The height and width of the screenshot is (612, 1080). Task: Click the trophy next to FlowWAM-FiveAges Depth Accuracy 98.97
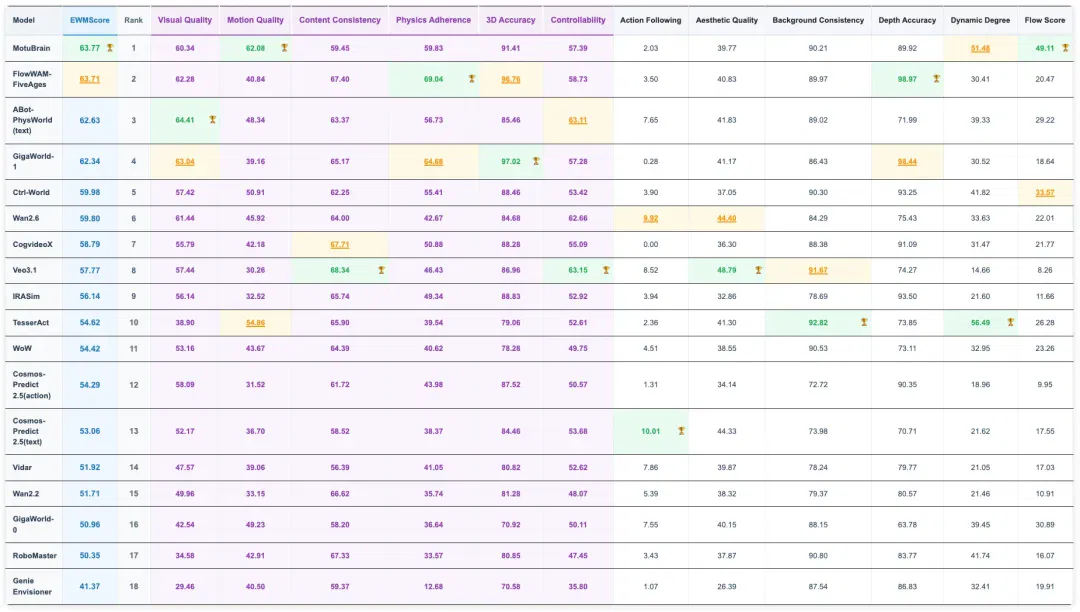point(936,79)
